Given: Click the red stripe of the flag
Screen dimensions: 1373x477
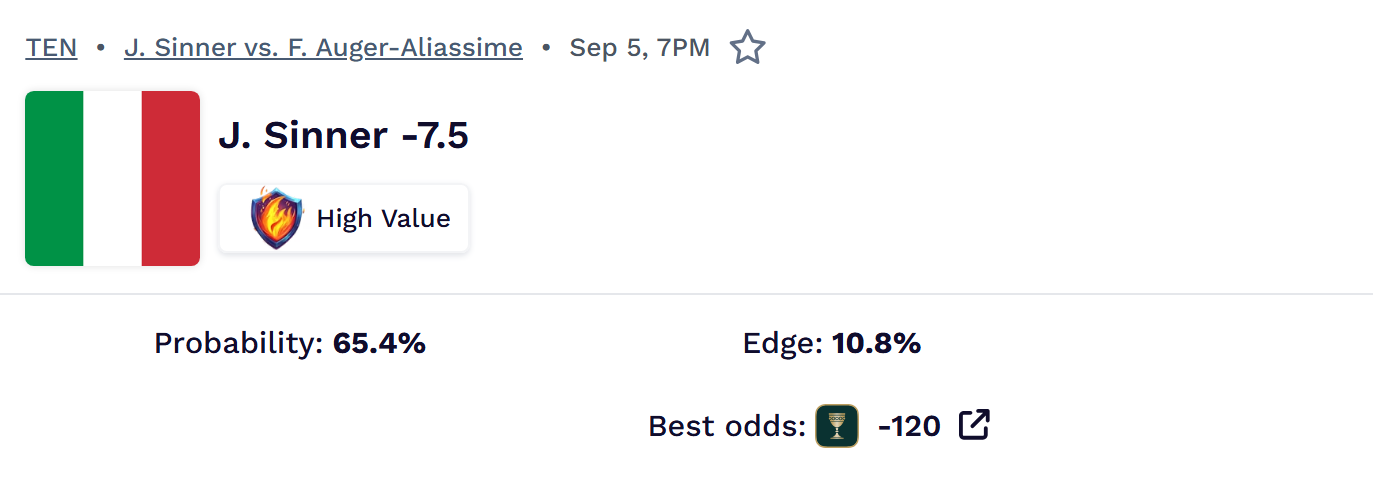Looking at the screenshot, I should pyautogui.click(x=171, y=178).
